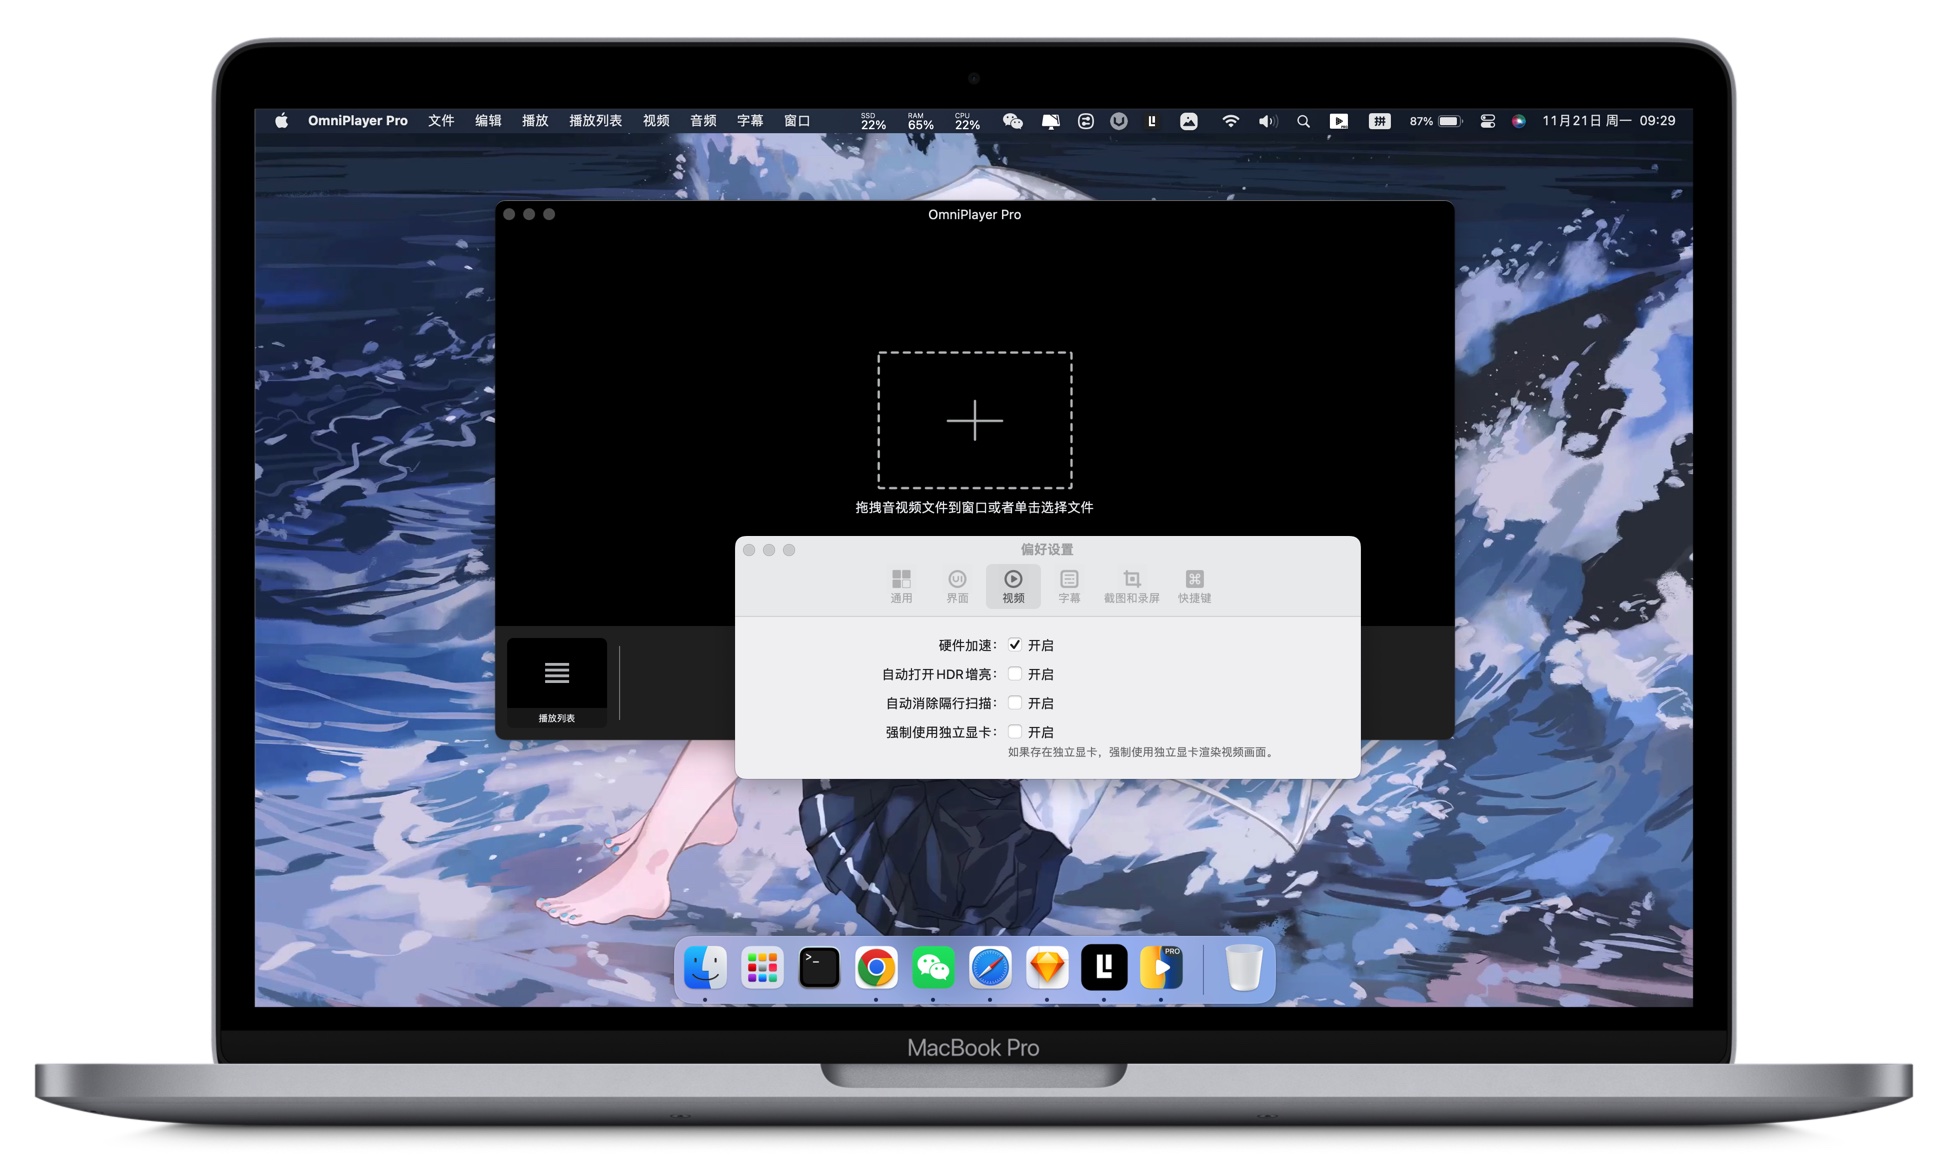The height and width of the screenshot is (1170, 1950).
Task: Open Finder from the Dock
Action: [705, 967]
